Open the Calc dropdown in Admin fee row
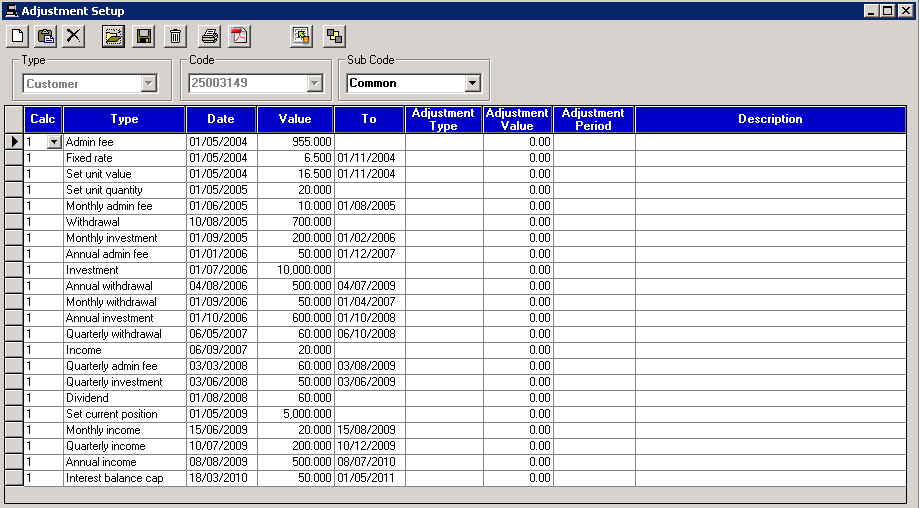 54,142
